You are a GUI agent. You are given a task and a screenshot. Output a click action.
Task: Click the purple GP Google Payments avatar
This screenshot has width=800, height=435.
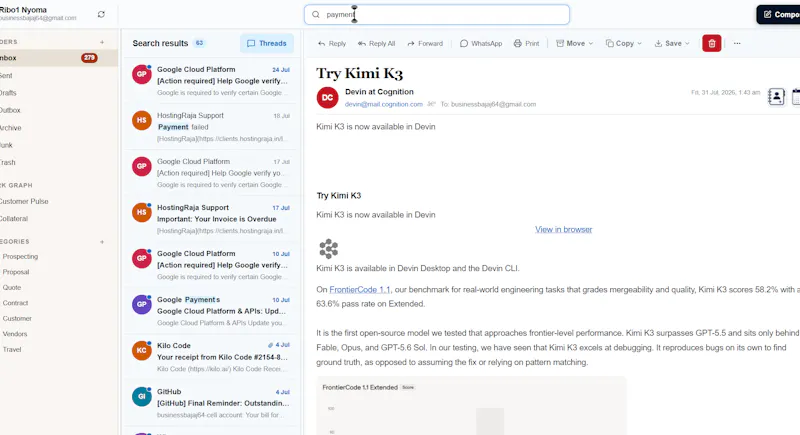[141, 304]
